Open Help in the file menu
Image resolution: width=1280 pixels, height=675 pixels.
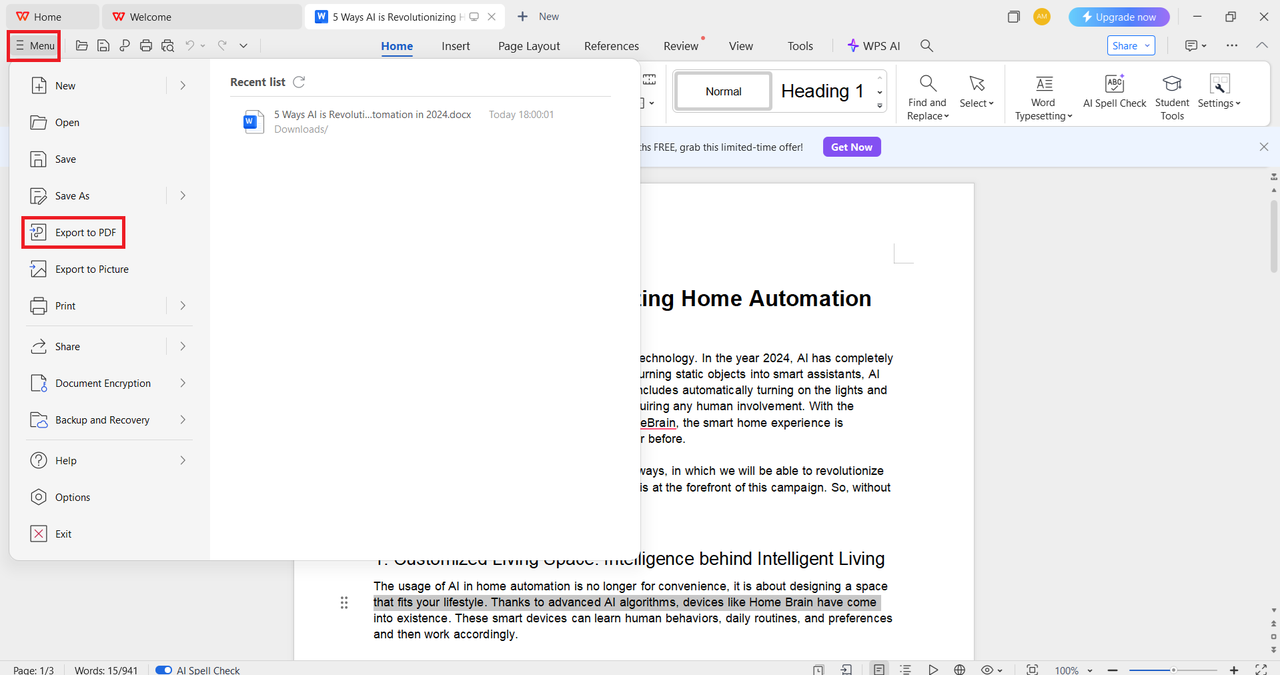[x=65, y=461]
